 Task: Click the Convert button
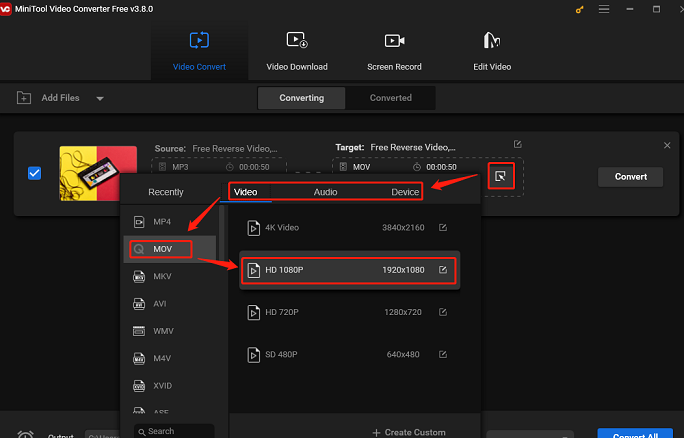pos(630,177)
